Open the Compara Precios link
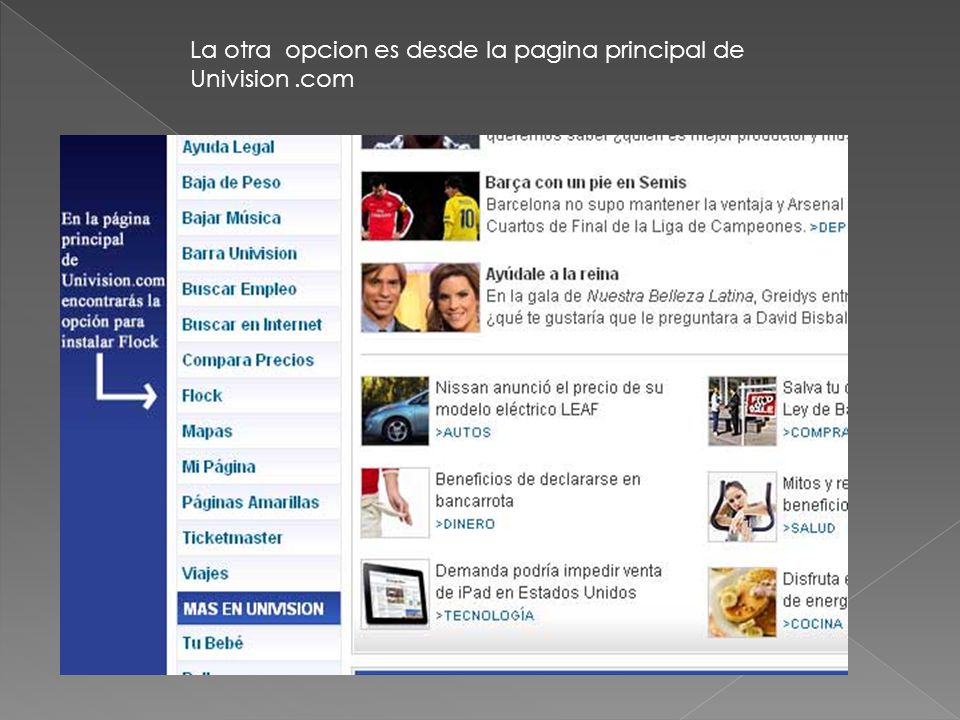The image size is (960, 720). tap(248, 360)
